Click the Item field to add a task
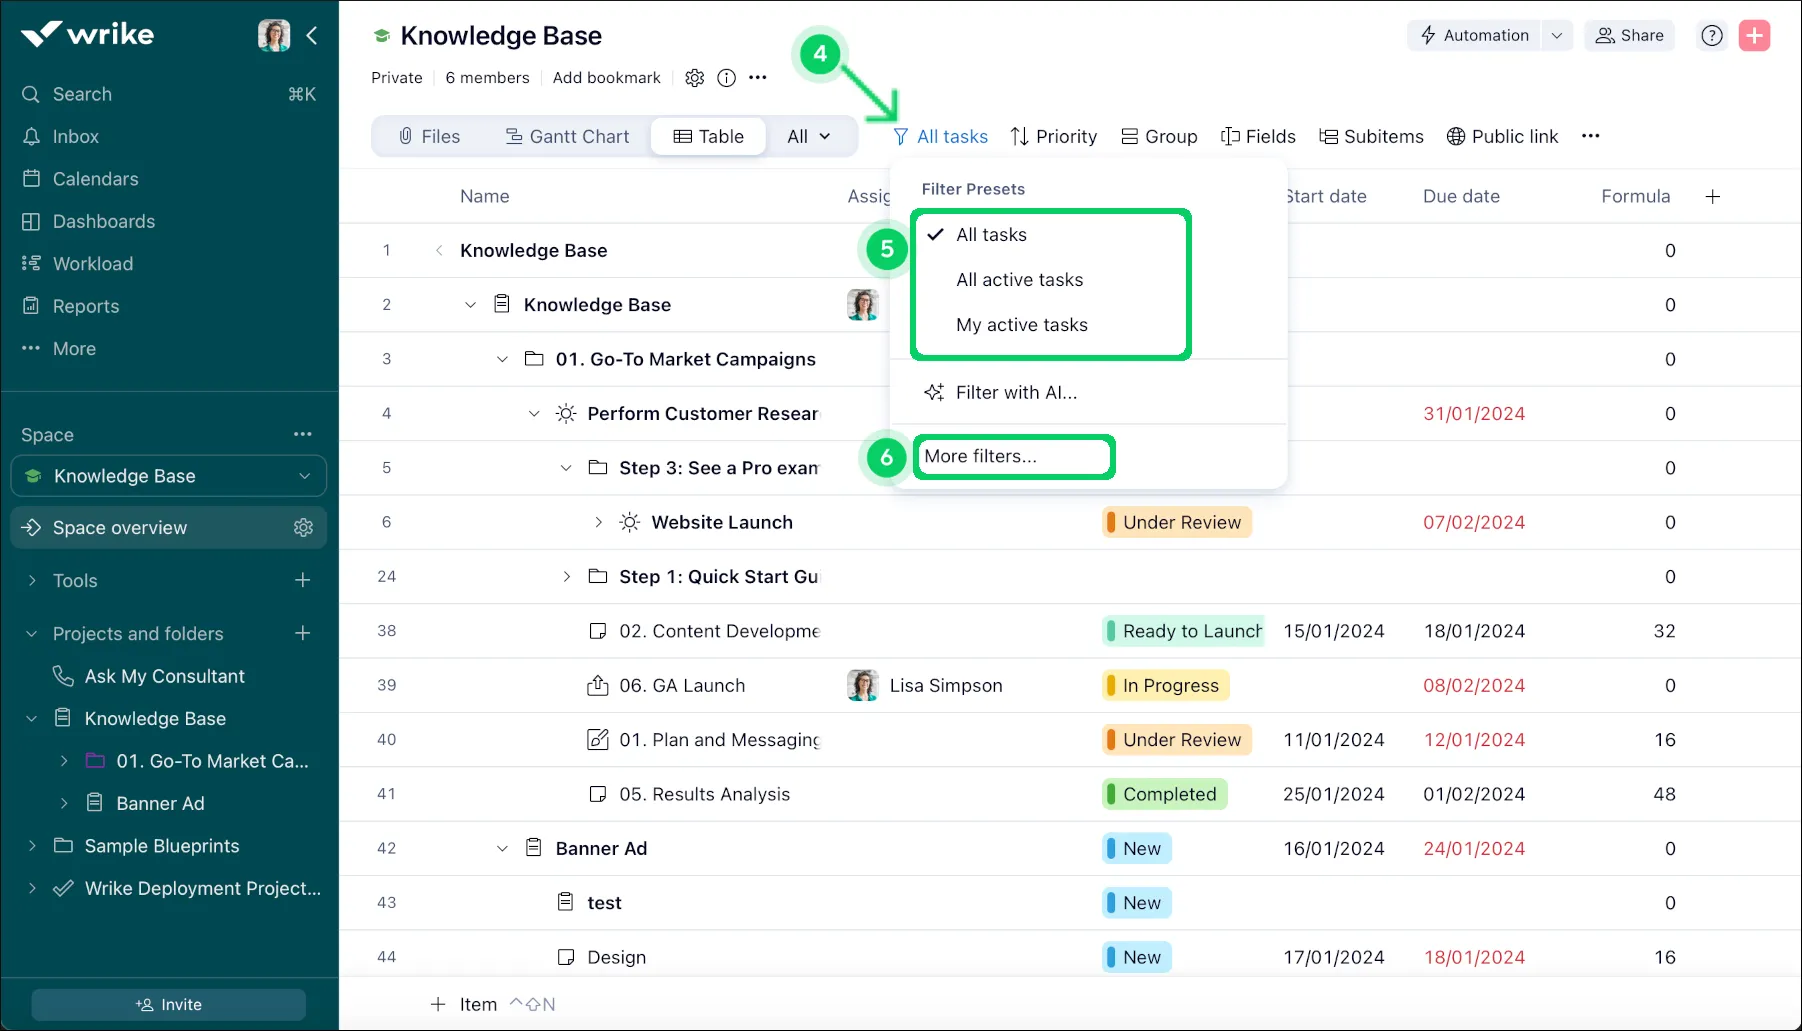 pos(478,1004)
